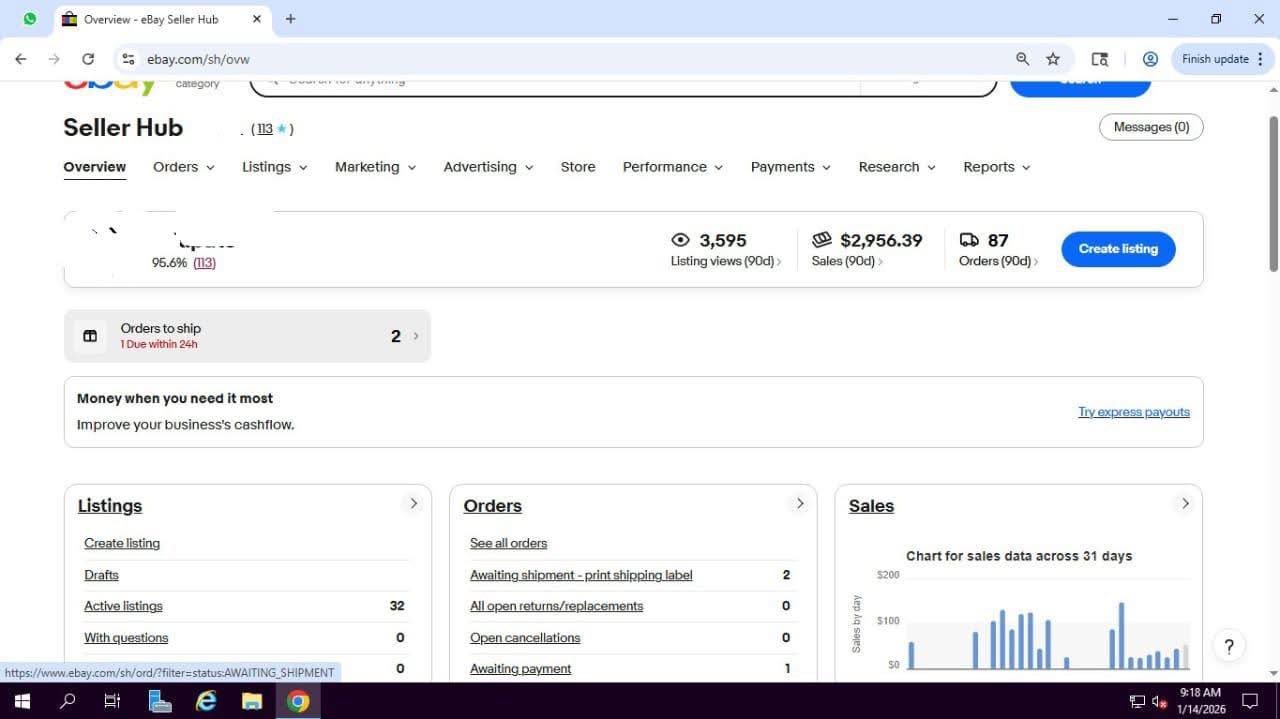Click the browser profile avatar icon

pos(1150,59)
